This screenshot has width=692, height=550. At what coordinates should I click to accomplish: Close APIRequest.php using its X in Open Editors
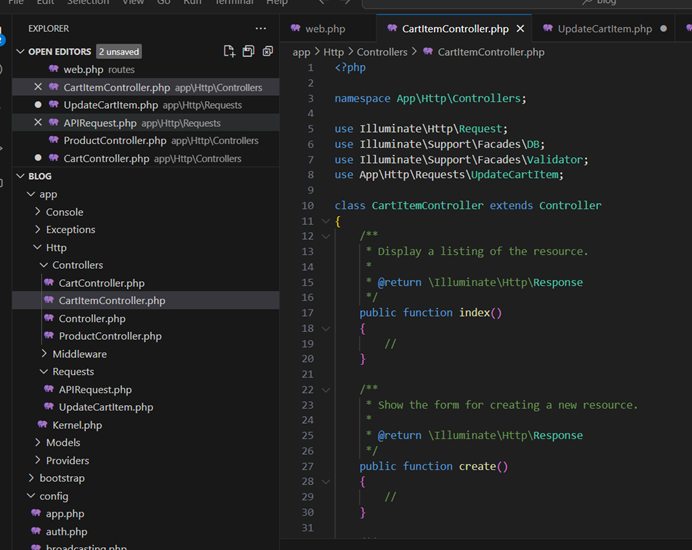(x=38, y=123)
